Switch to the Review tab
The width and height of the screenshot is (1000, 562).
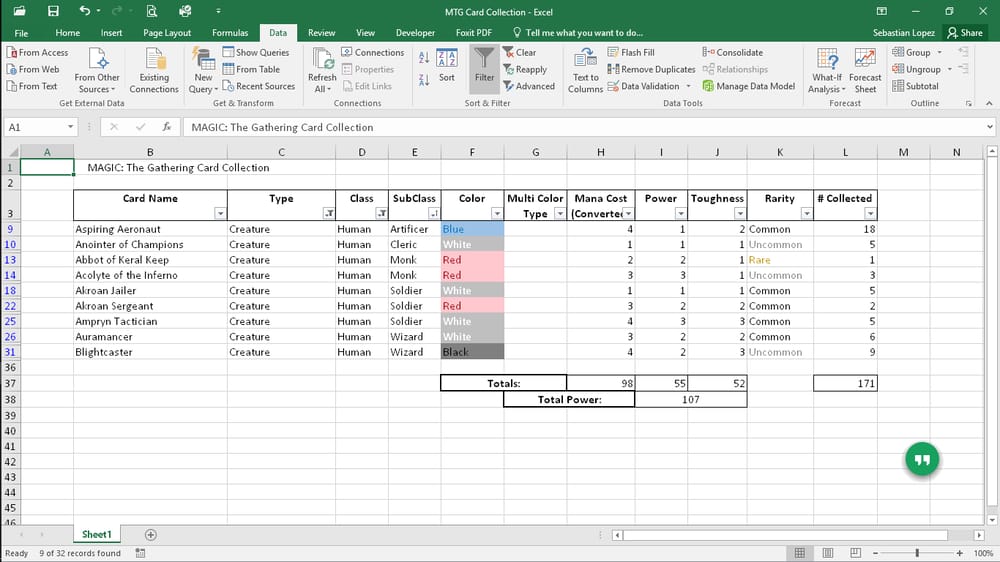pyautogui.click(x=321, y=33)
